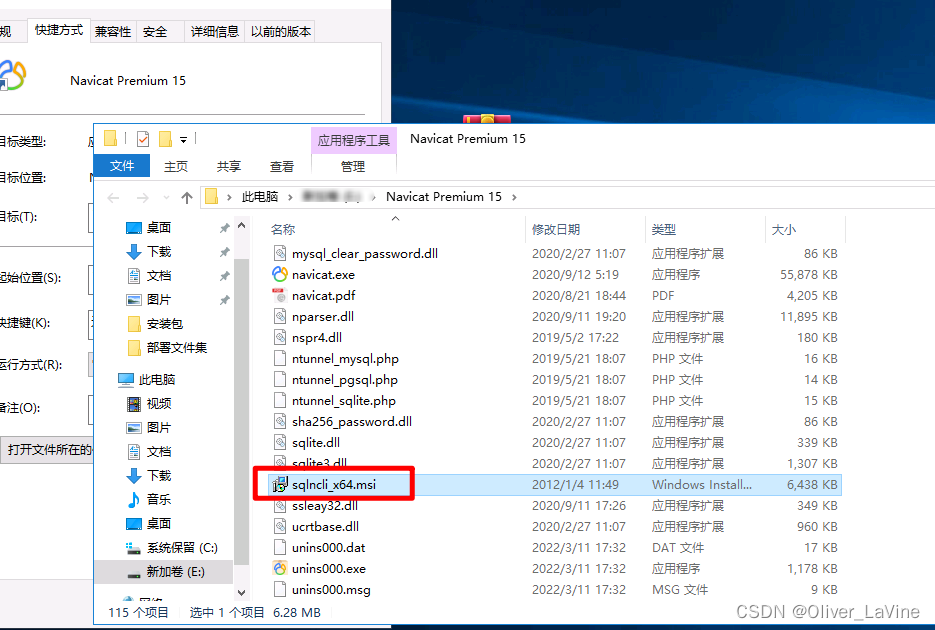Expand the chevron right after 此电脑 breadcrumb
The image size is (935, 630).
(x=290, y=197)
